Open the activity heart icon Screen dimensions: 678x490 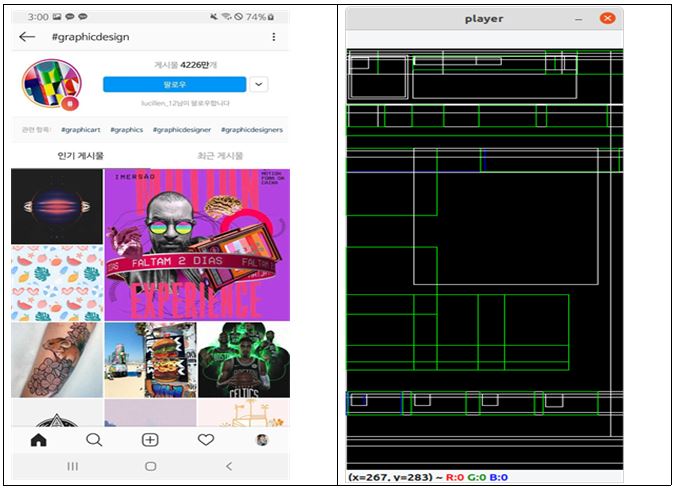206,439
